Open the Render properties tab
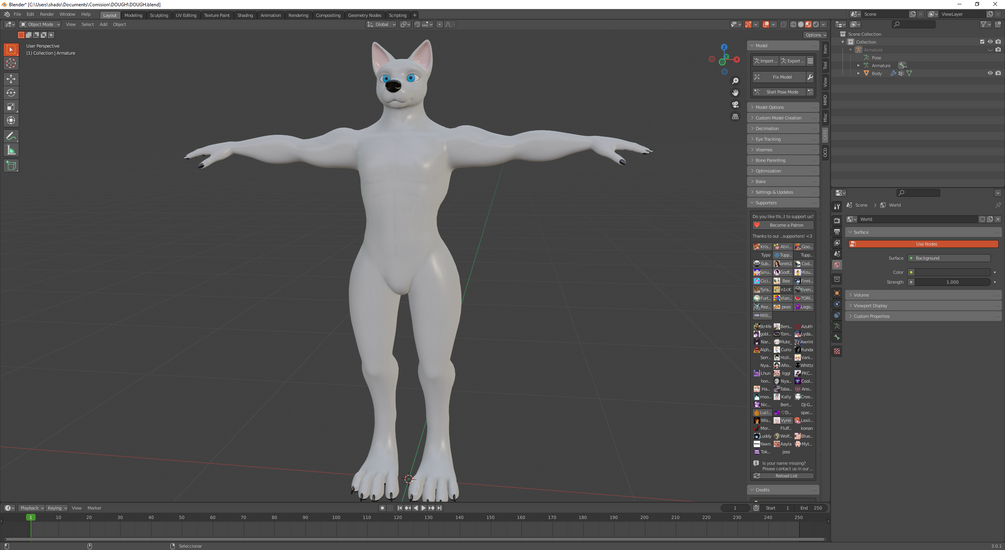Screen dimensions: 1005x550 pyautogui.click(x=836, y=221)
